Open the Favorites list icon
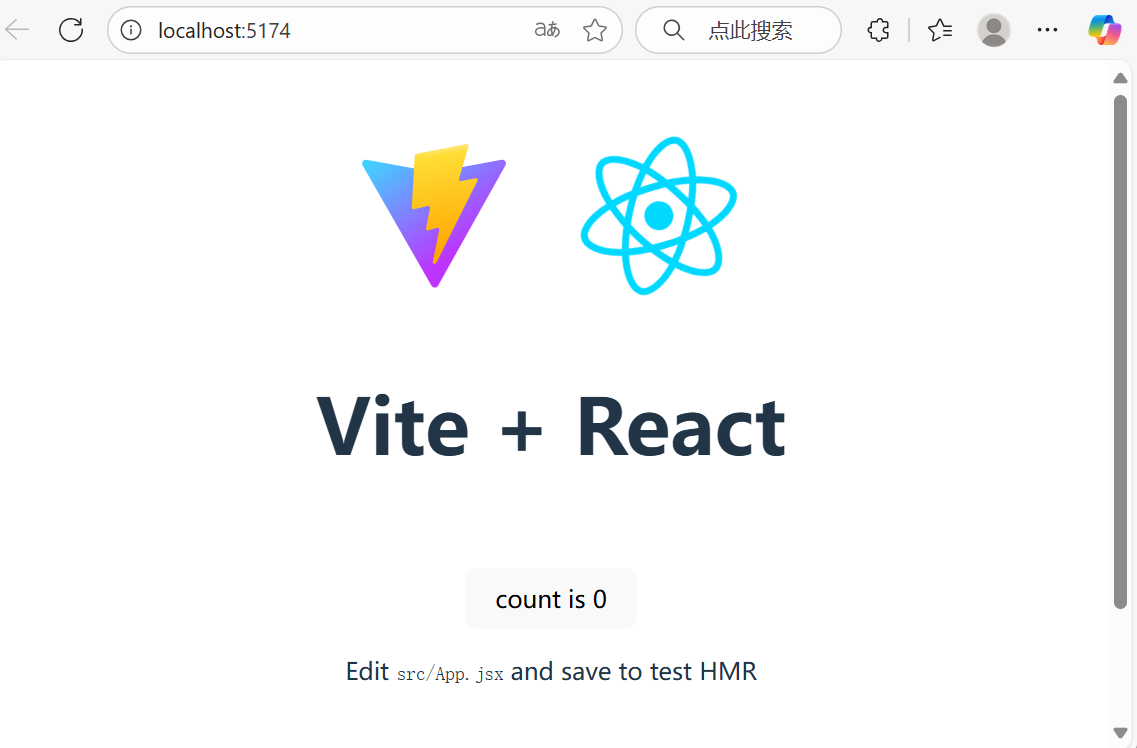Viewport: 1137px width, 748px height. tap(940, 30)
